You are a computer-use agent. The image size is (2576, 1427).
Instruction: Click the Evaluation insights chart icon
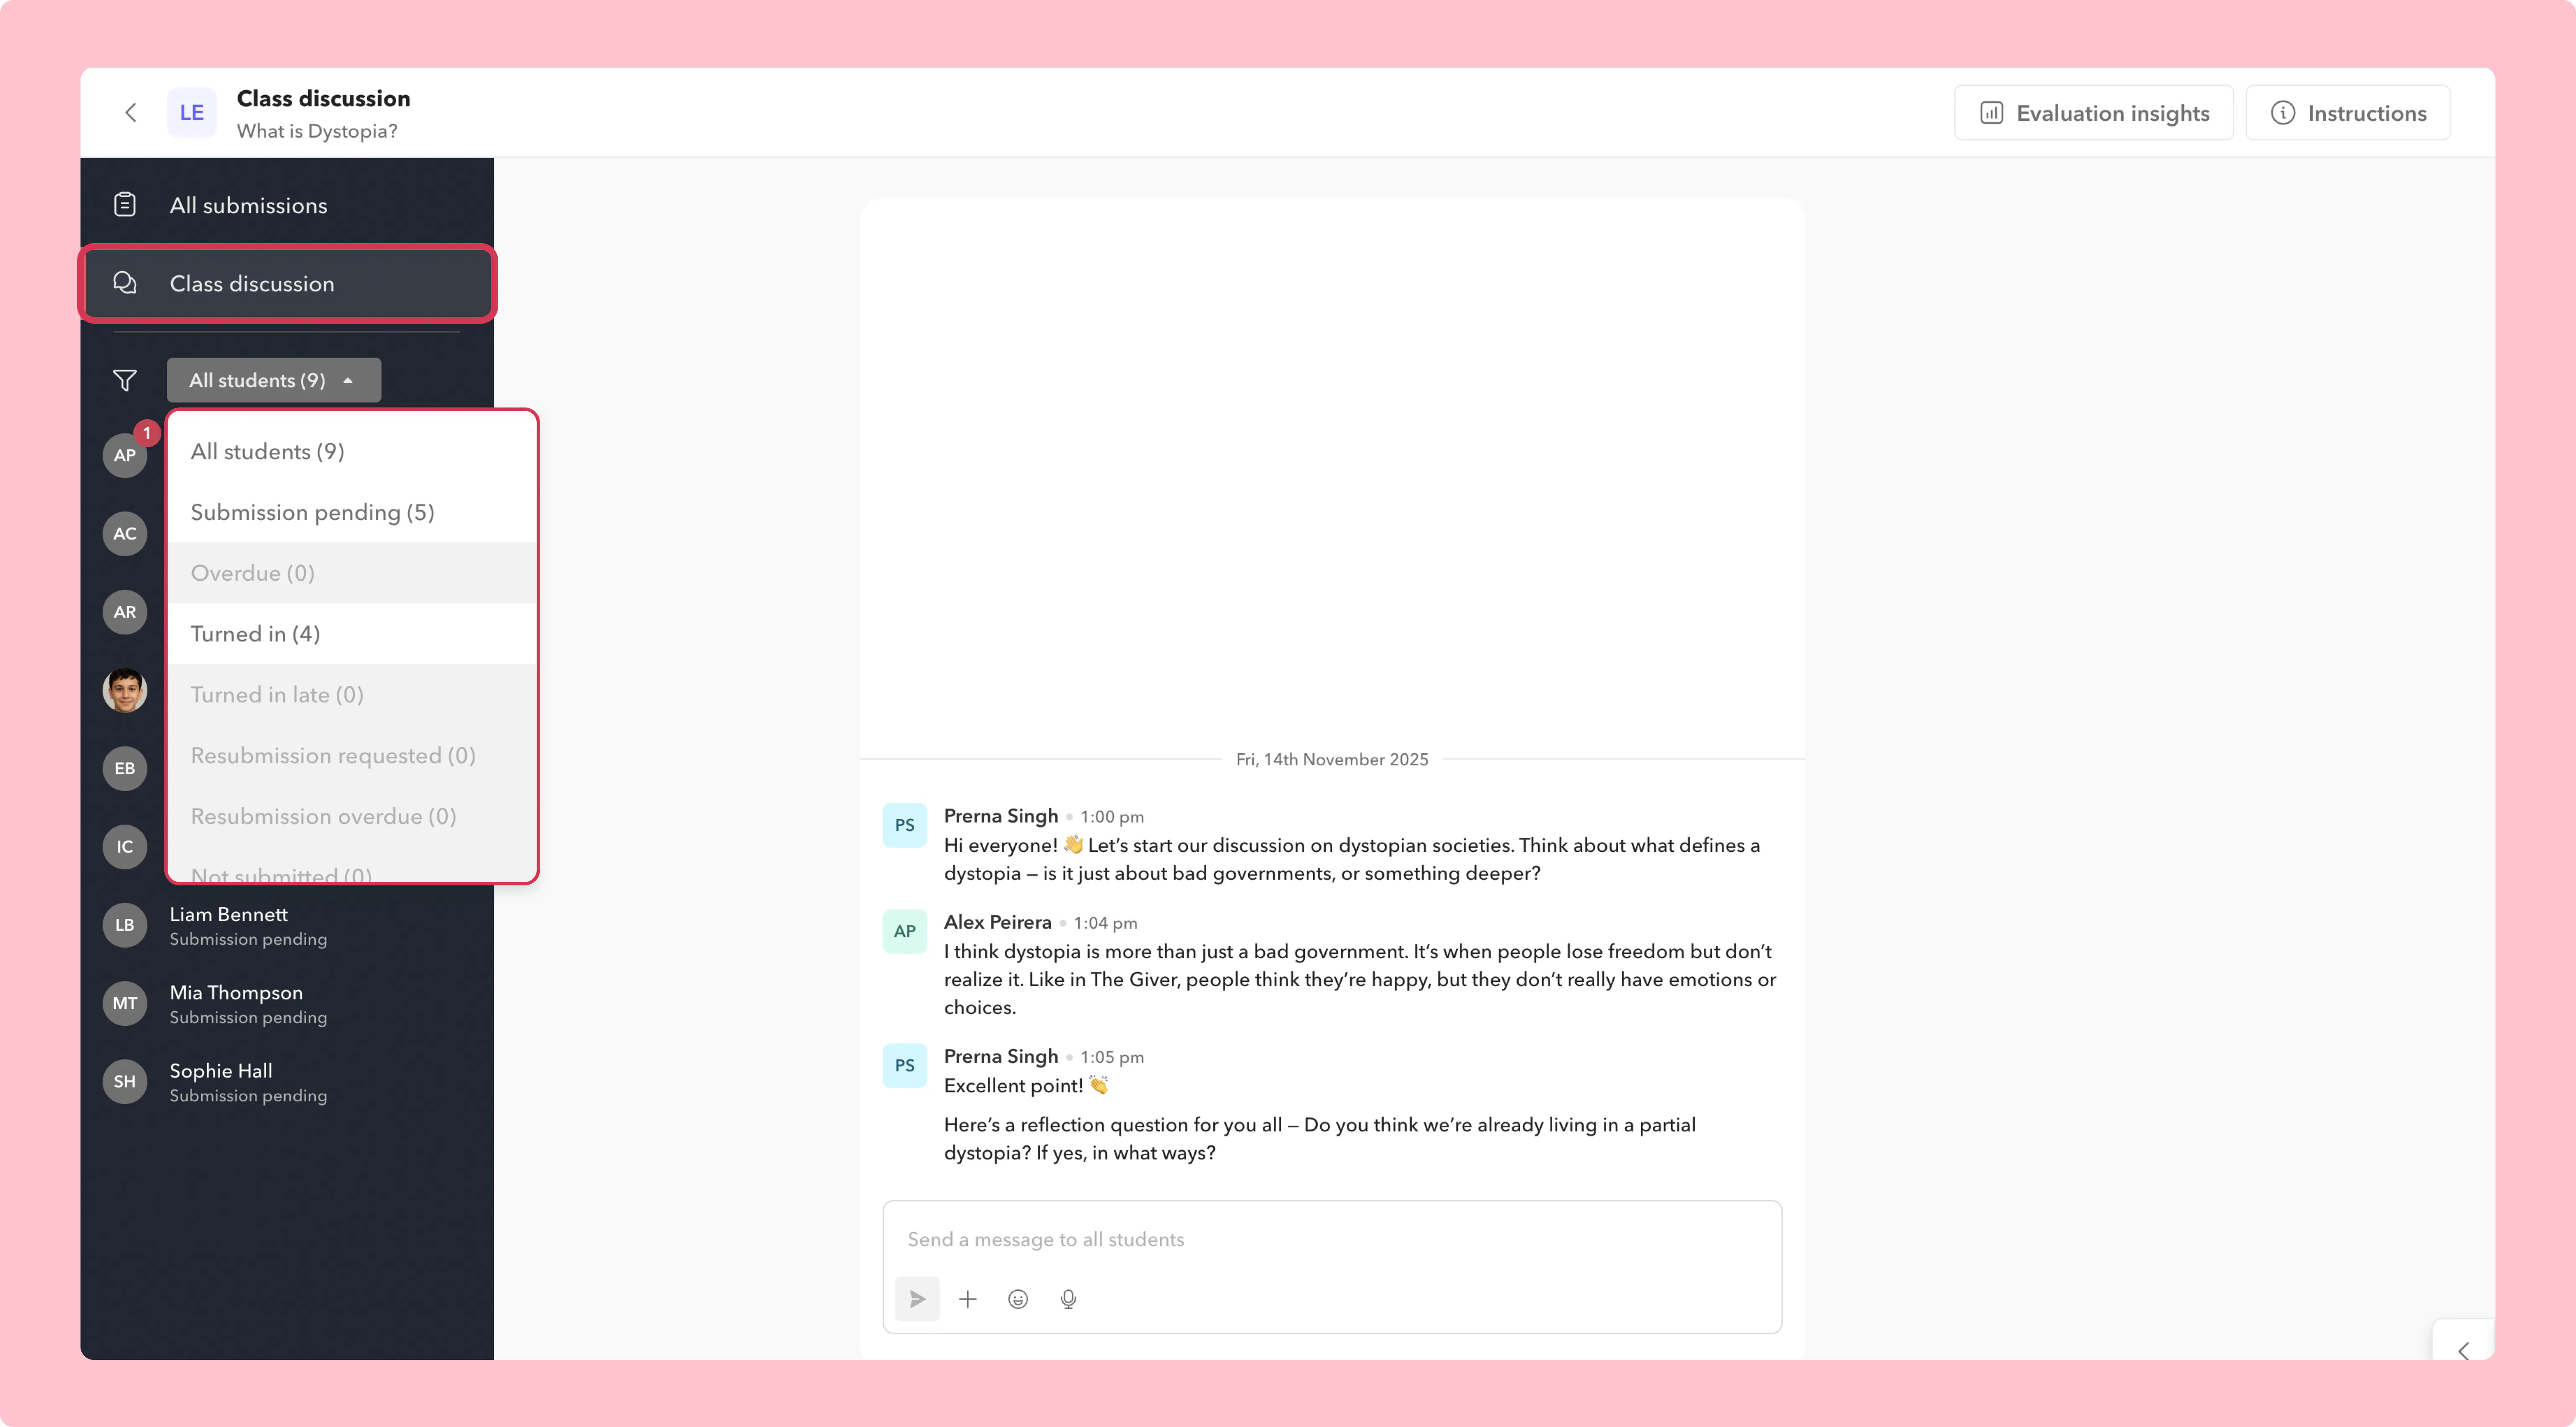1992,113
